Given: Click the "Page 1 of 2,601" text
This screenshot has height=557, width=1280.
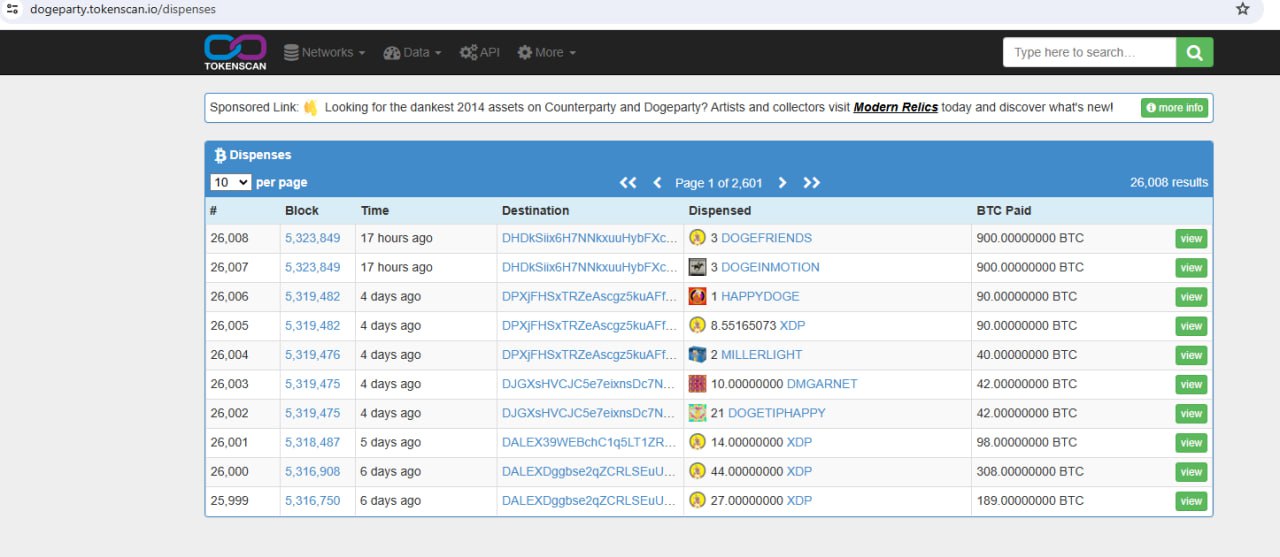Looking at the screenshot, I should [x=719, y=182].
